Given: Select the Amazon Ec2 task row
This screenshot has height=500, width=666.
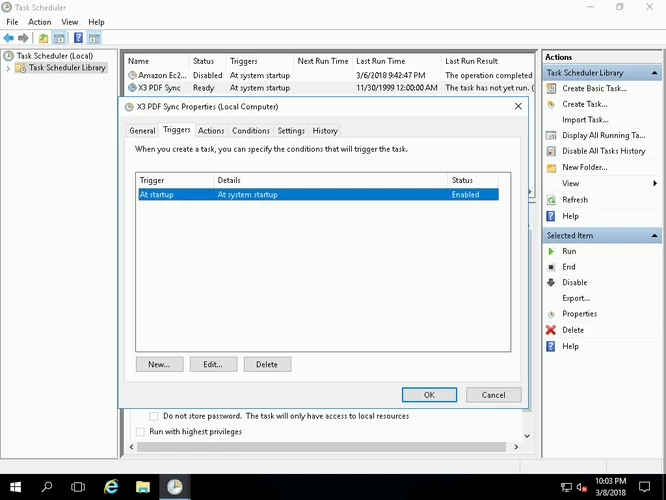Looking at the screenshot, I should pos(330,75).
